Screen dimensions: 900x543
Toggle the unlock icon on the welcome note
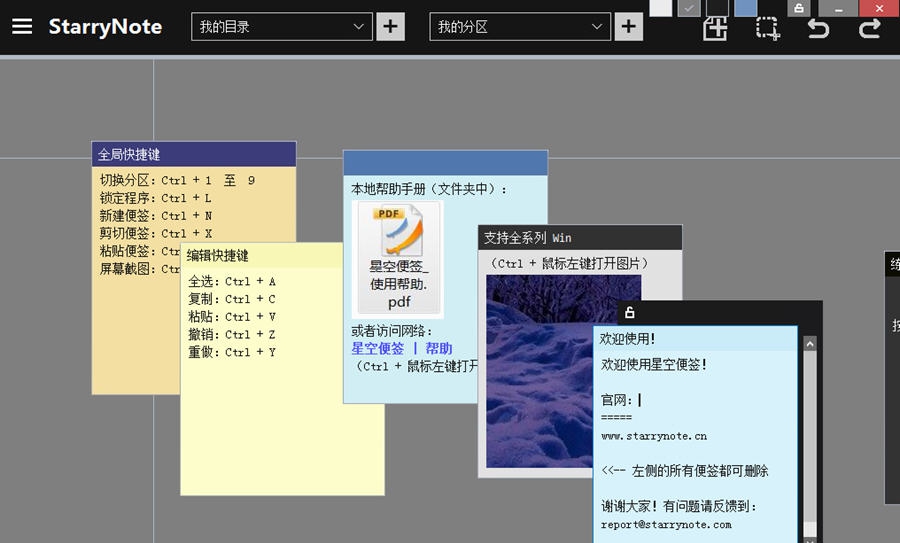click(630, 313)
